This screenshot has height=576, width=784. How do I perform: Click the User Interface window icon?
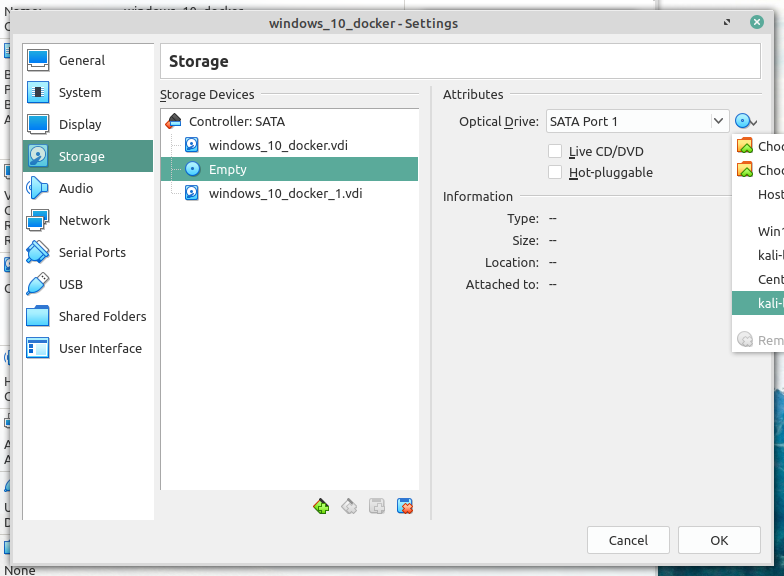[38, 348]
